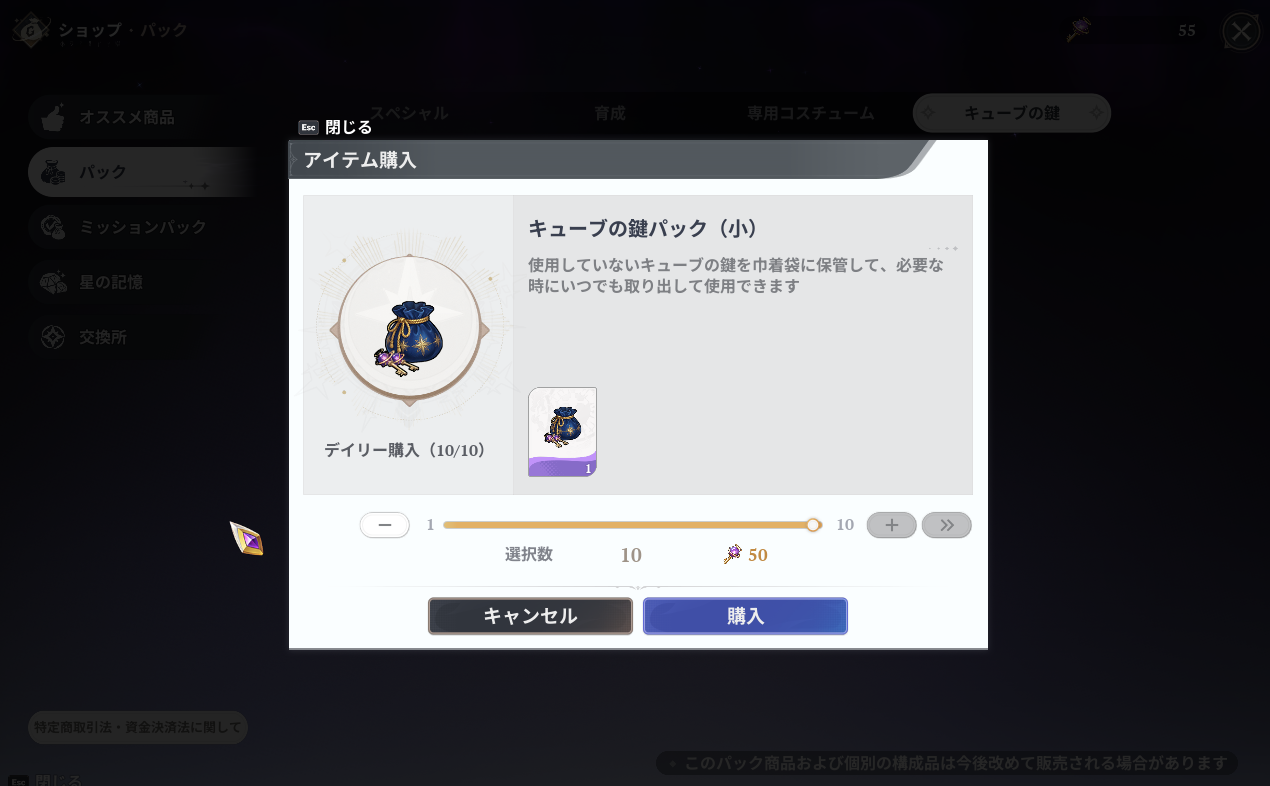1270x786 pixels.
Task: Click the large pouch icon in circle
Action: (409, 329)
